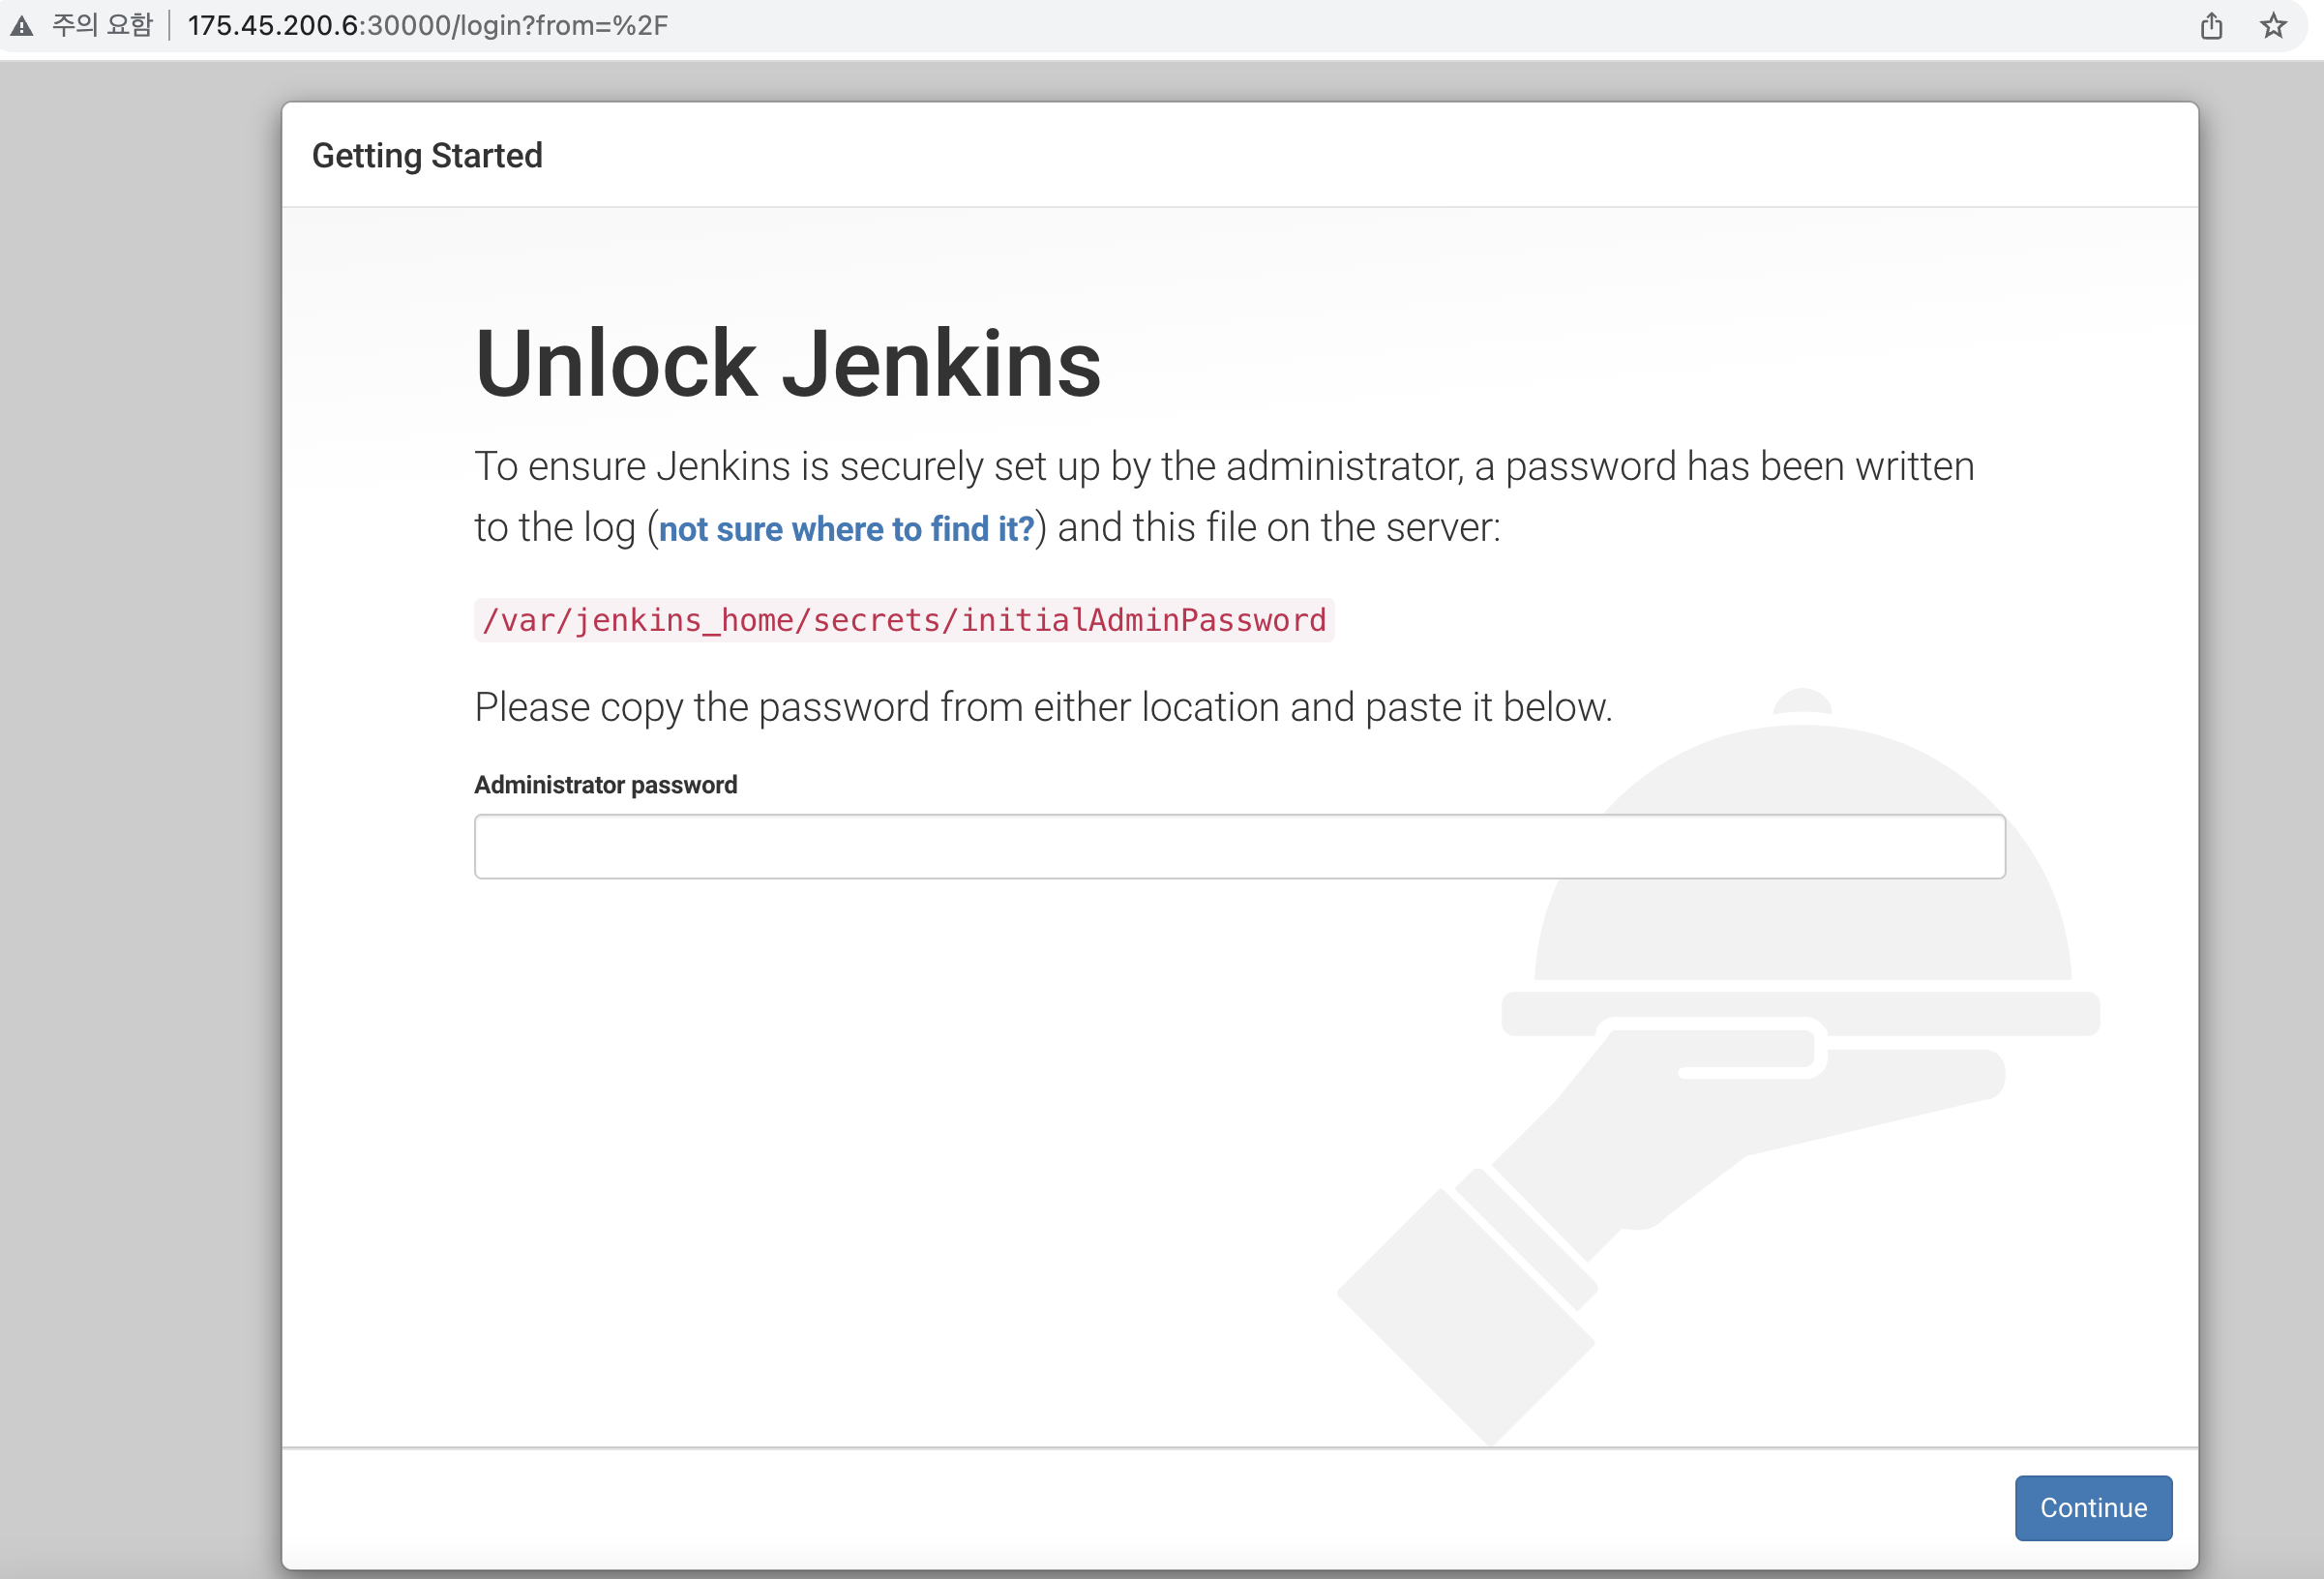Click the 'Unlock Jenkins' heading

(x=788, y=362)
